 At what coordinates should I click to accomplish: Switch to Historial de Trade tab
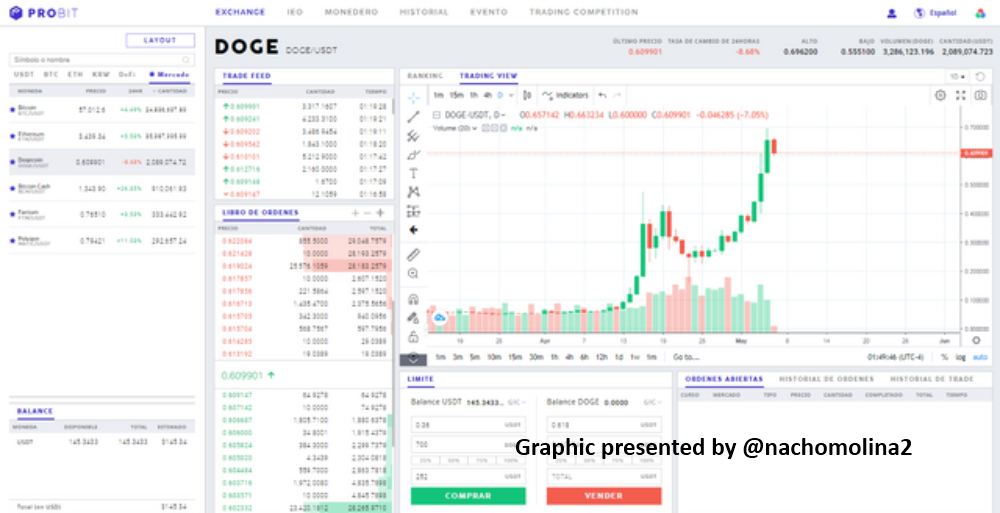932,379
